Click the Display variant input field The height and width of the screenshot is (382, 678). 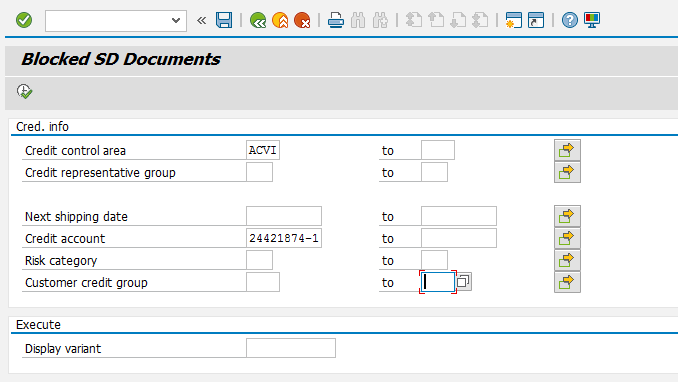pyautogui.click(x=291, y=348)
